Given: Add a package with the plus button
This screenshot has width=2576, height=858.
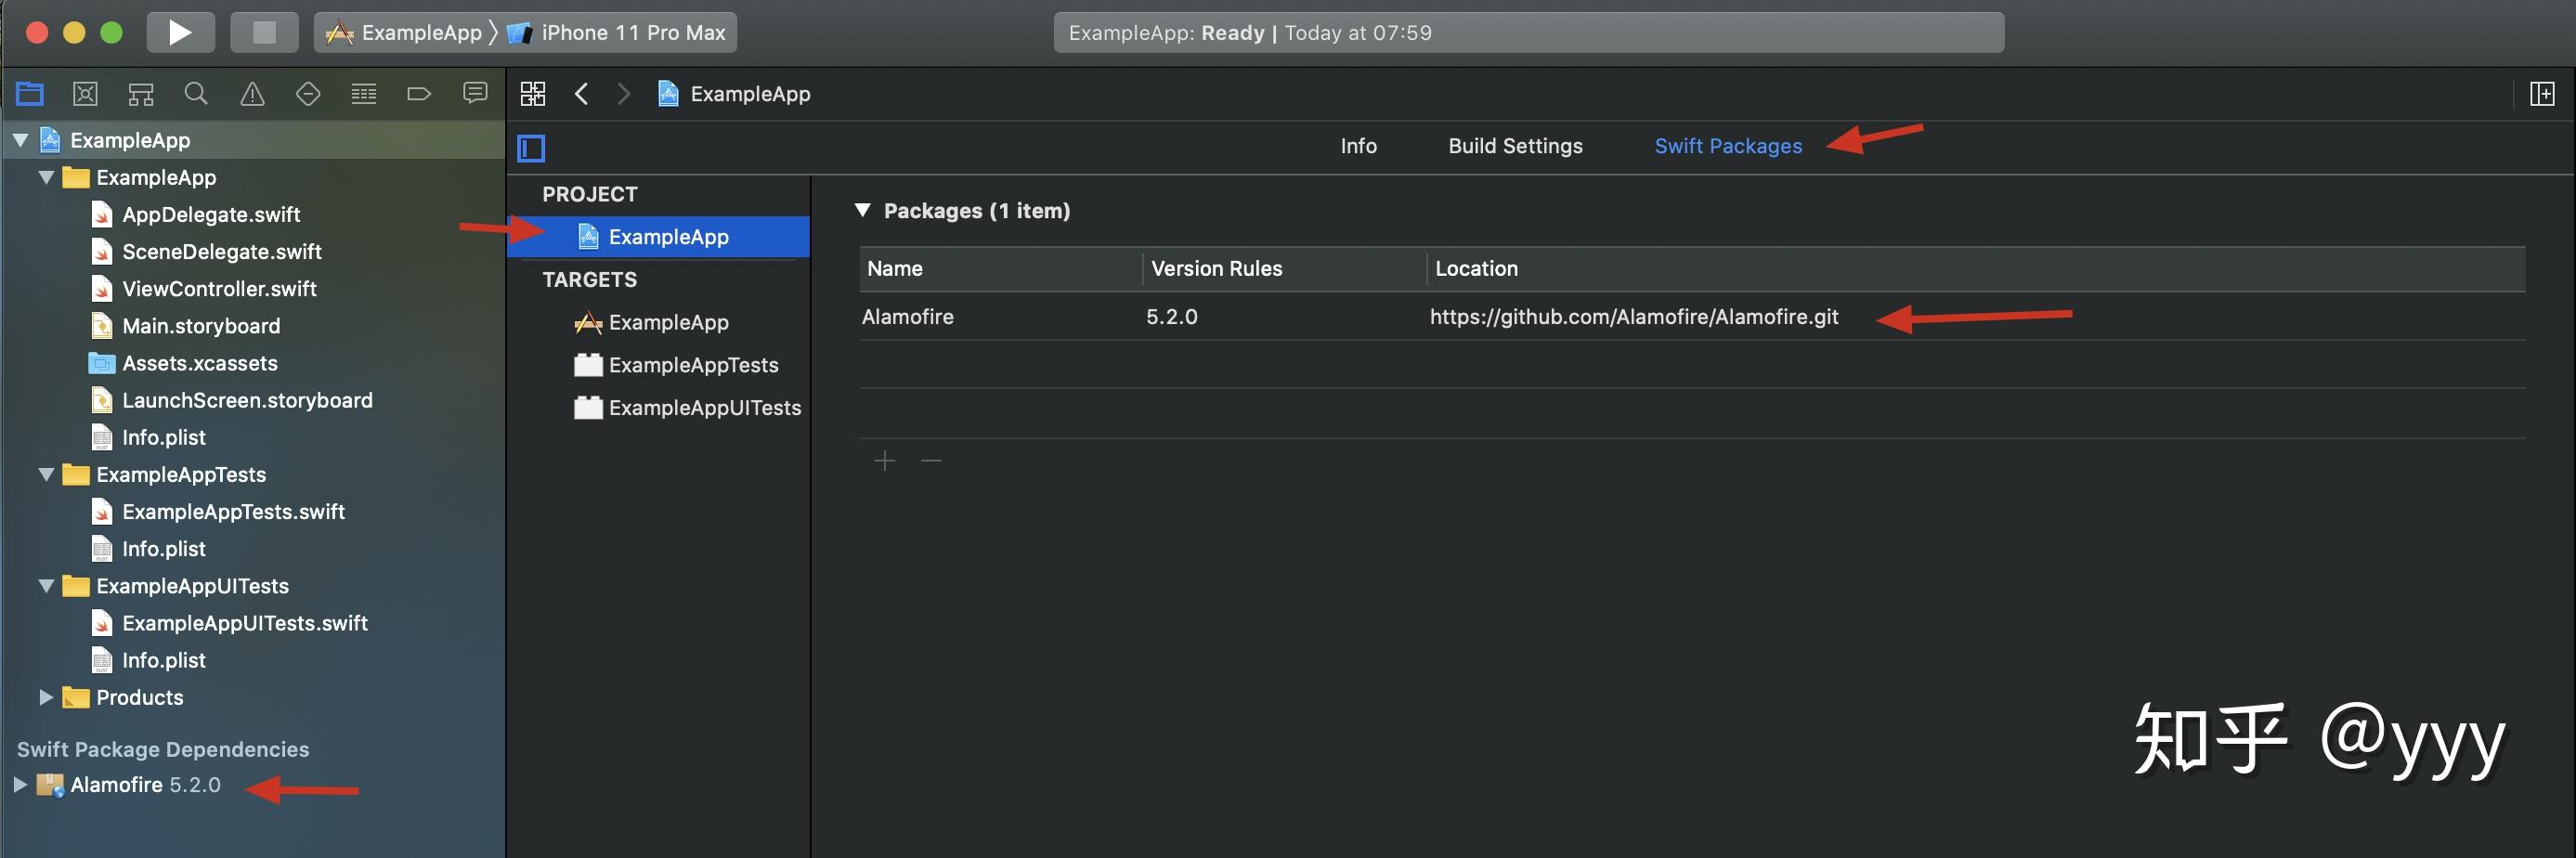Looking at the screenshot, I should coord(884,461).
